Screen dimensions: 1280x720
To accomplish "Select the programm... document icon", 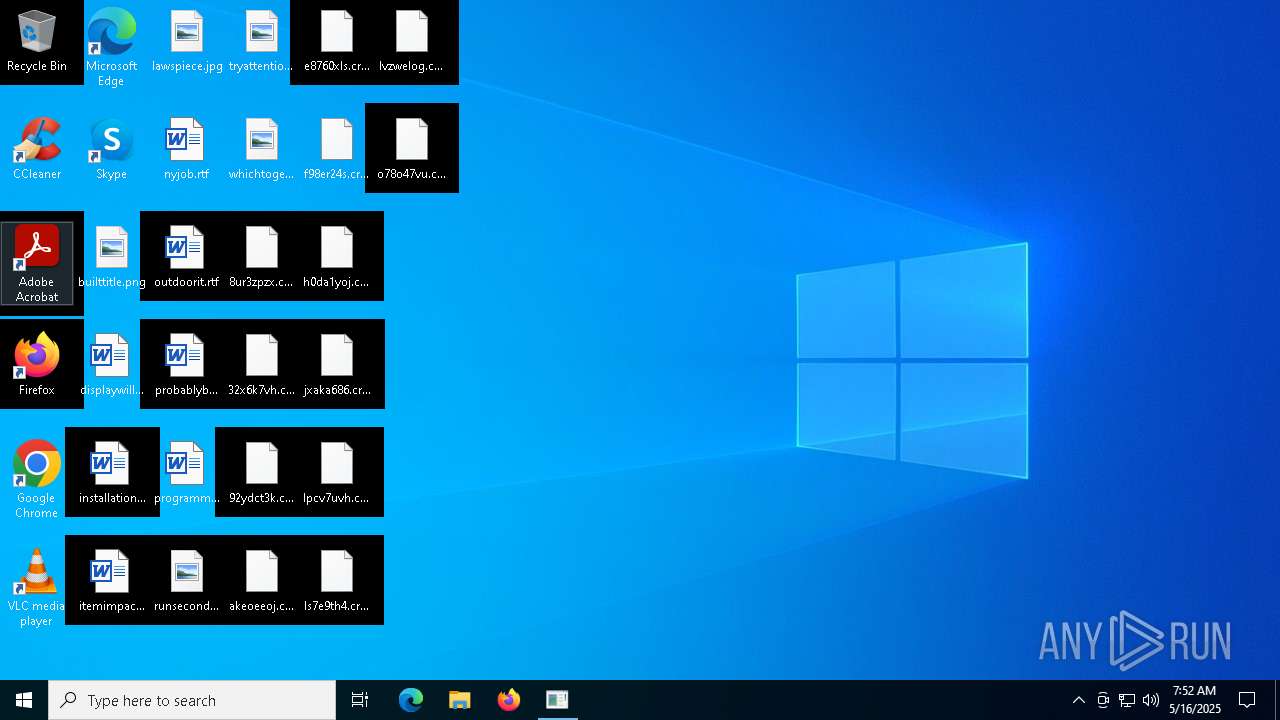I will (x=187, y=474).
